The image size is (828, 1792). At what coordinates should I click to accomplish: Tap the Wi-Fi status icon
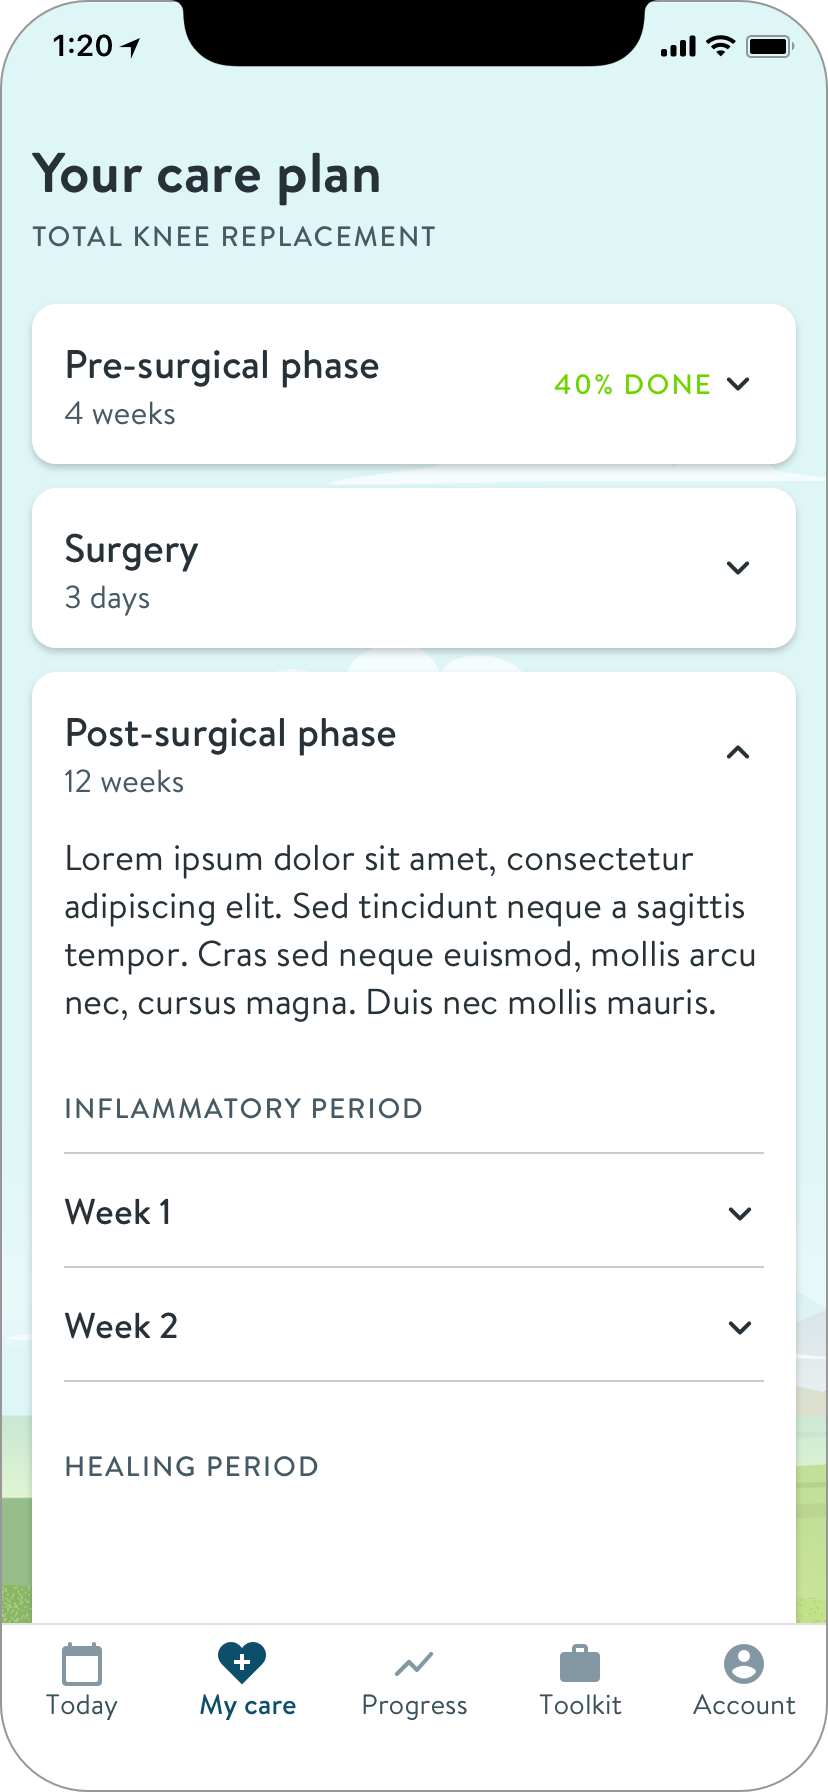719,46
